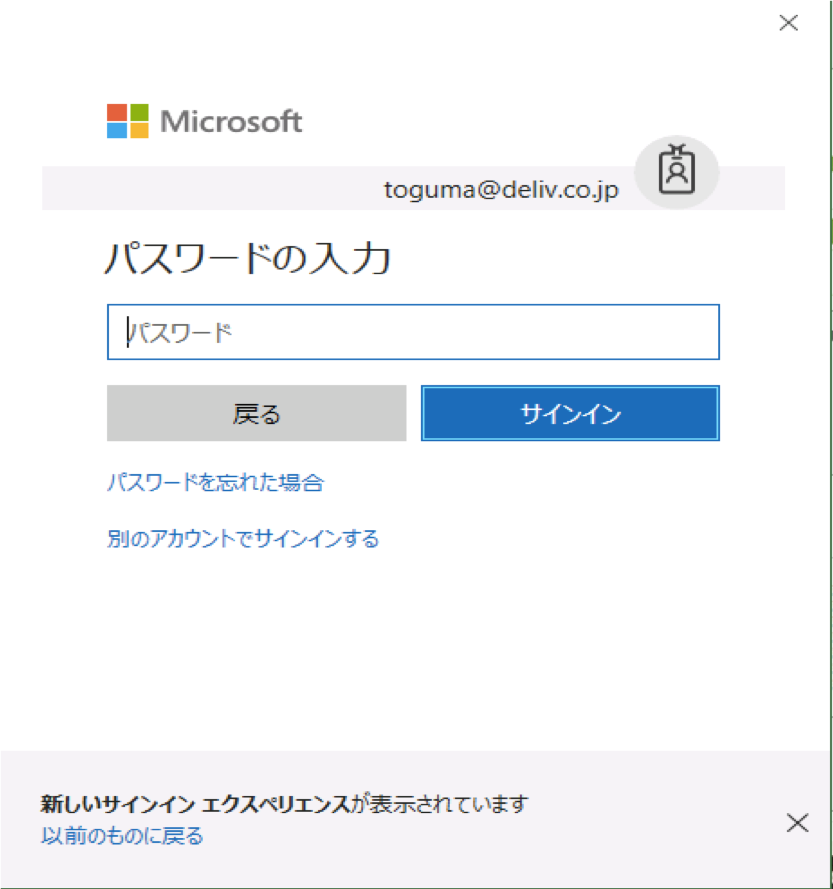Image resolution: width=833 pixels, height=889 pixels.
Task: Click the account badge icon next to the email
Action: pyautogui.click(x=677, y=172)
